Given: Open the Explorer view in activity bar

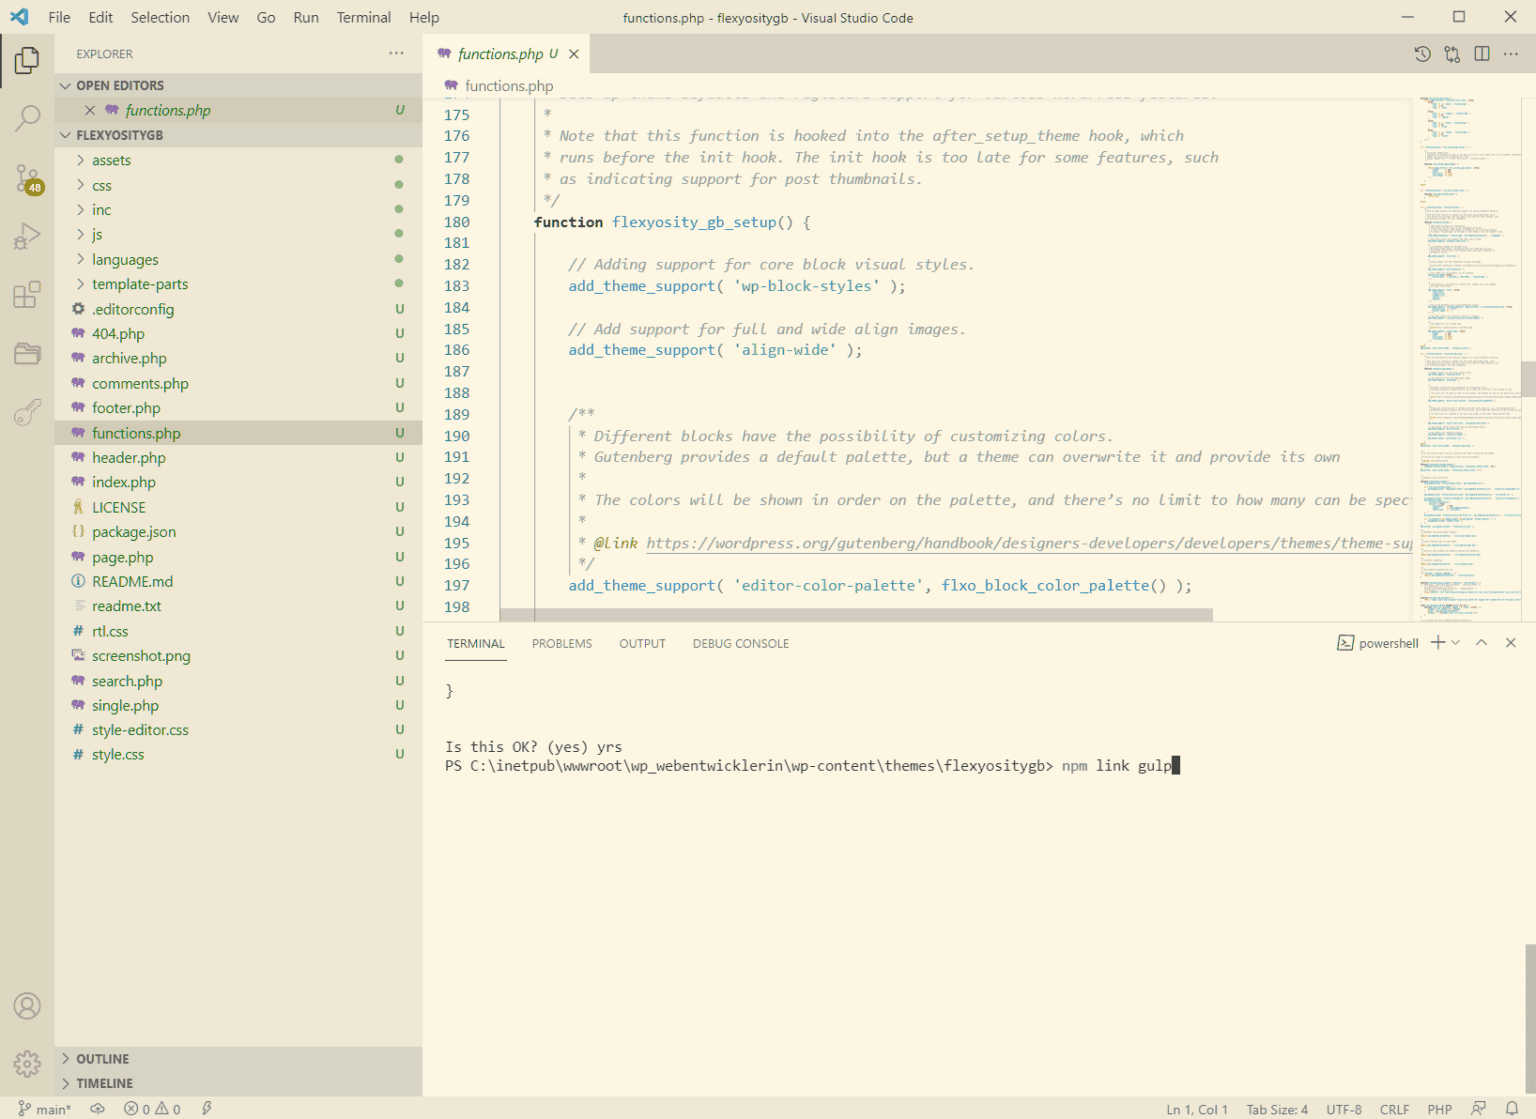Looking at the screenshot, I should point(27,61).
